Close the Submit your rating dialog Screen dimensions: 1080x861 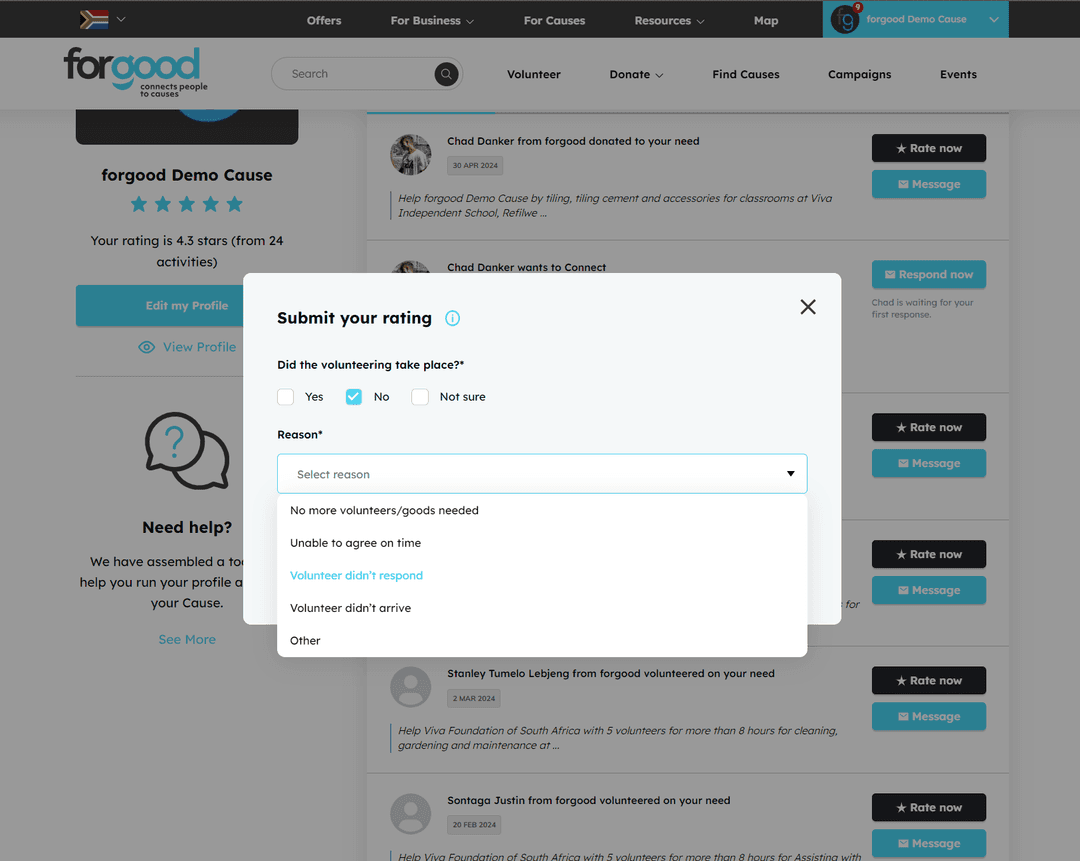point(808,307)
